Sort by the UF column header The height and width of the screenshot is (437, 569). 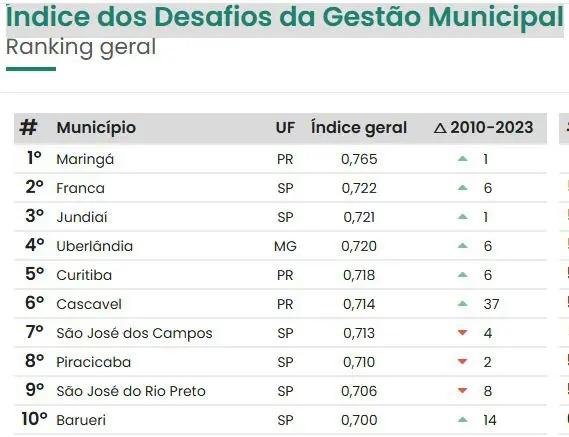[x=285, y=128]
